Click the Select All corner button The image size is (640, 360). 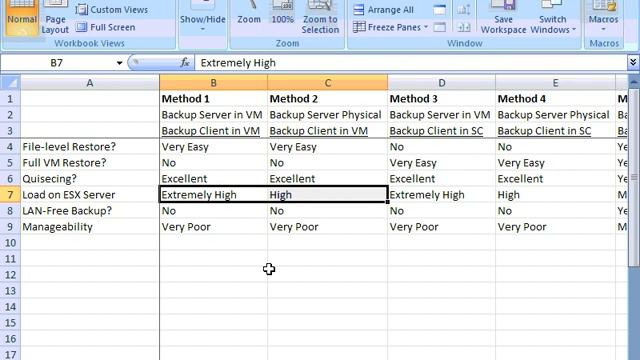pos(10,83)
